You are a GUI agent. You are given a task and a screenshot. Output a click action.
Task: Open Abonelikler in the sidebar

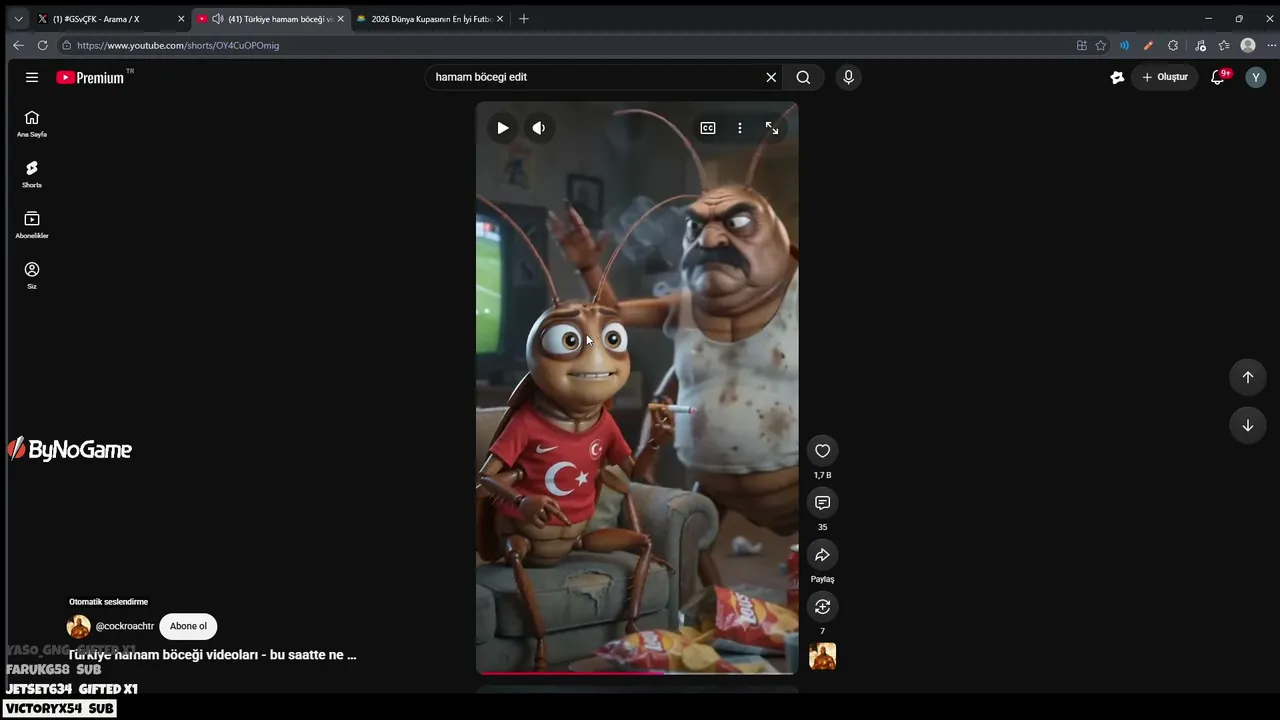point(32,225)
